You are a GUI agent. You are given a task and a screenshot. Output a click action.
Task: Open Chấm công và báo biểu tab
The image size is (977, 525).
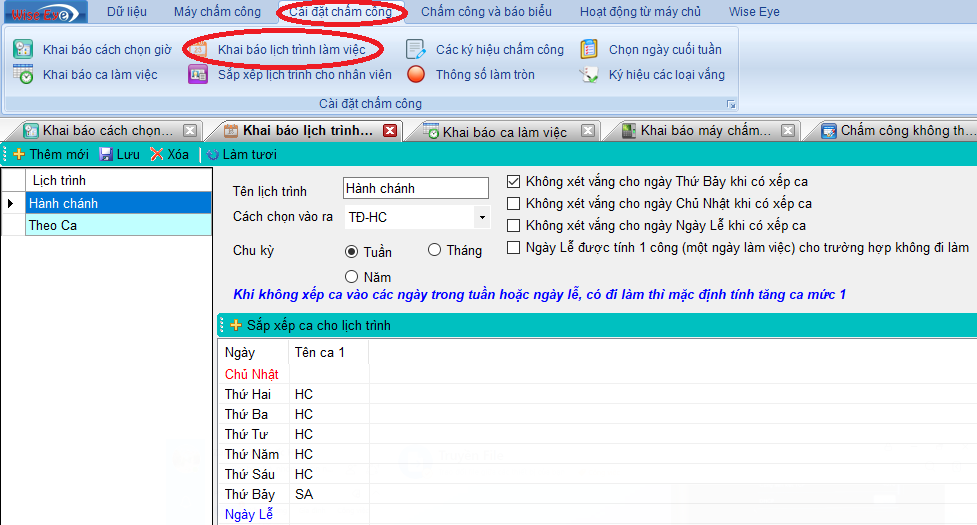pos(486,12)
